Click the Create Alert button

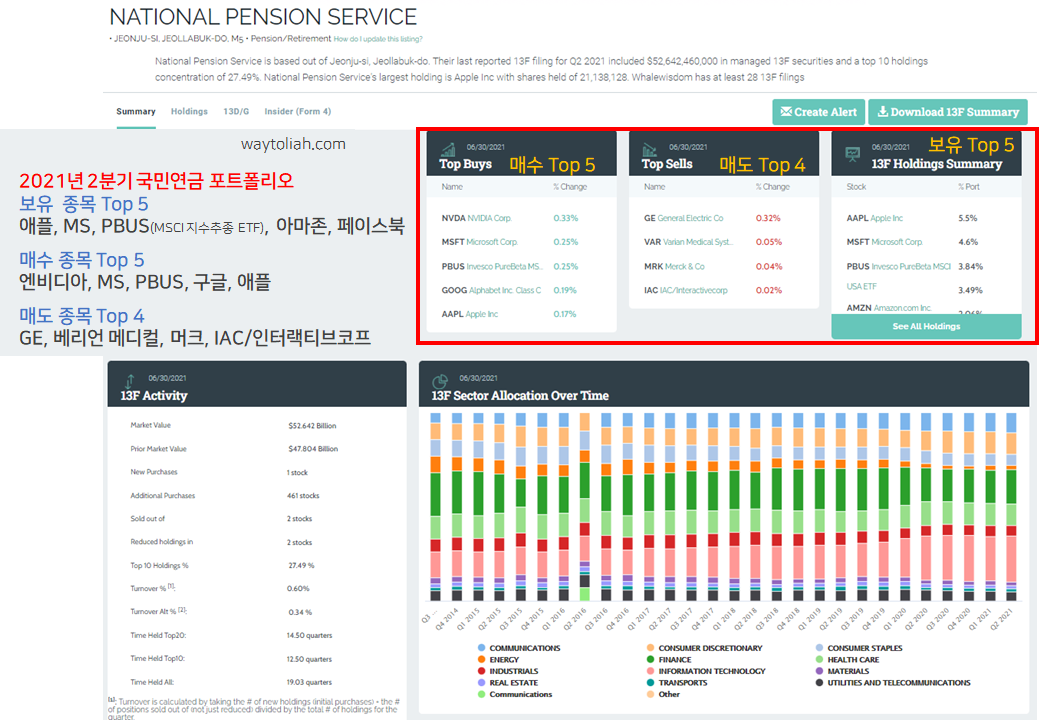coord(818,112)
